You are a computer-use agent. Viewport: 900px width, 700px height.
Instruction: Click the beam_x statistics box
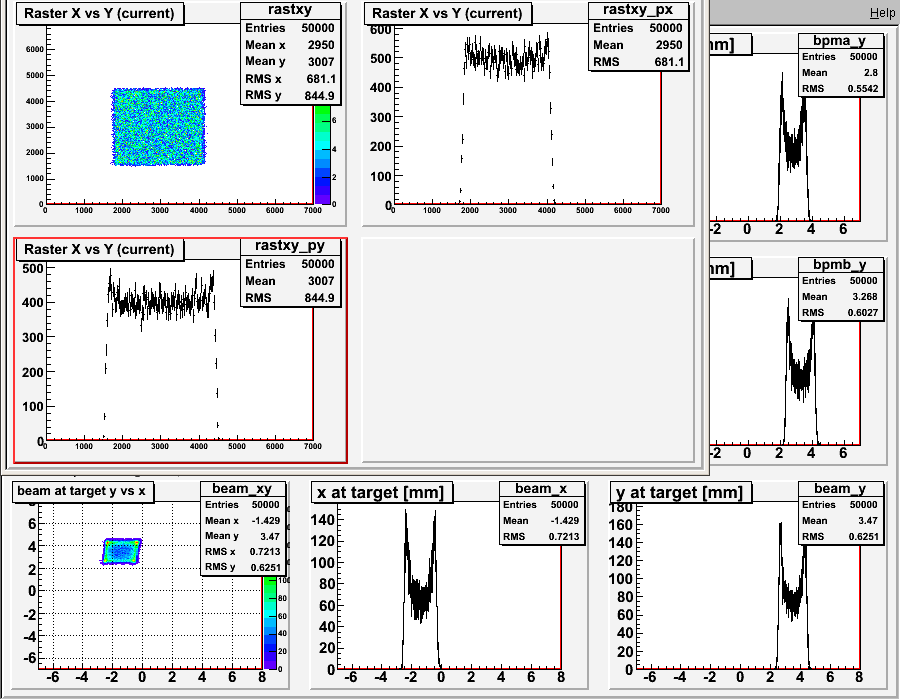tap(542, 513)
